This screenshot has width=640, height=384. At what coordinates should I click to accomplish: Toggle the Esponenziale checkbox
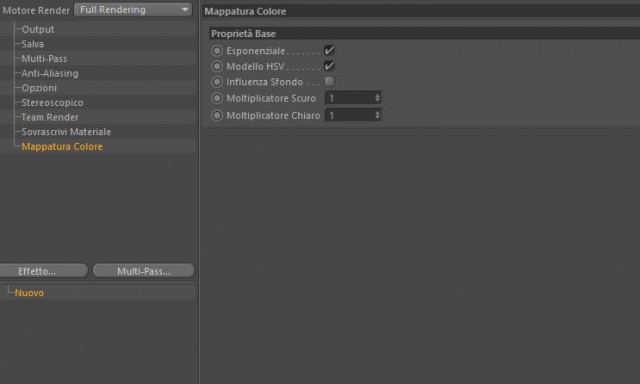(x=329, y=51)
